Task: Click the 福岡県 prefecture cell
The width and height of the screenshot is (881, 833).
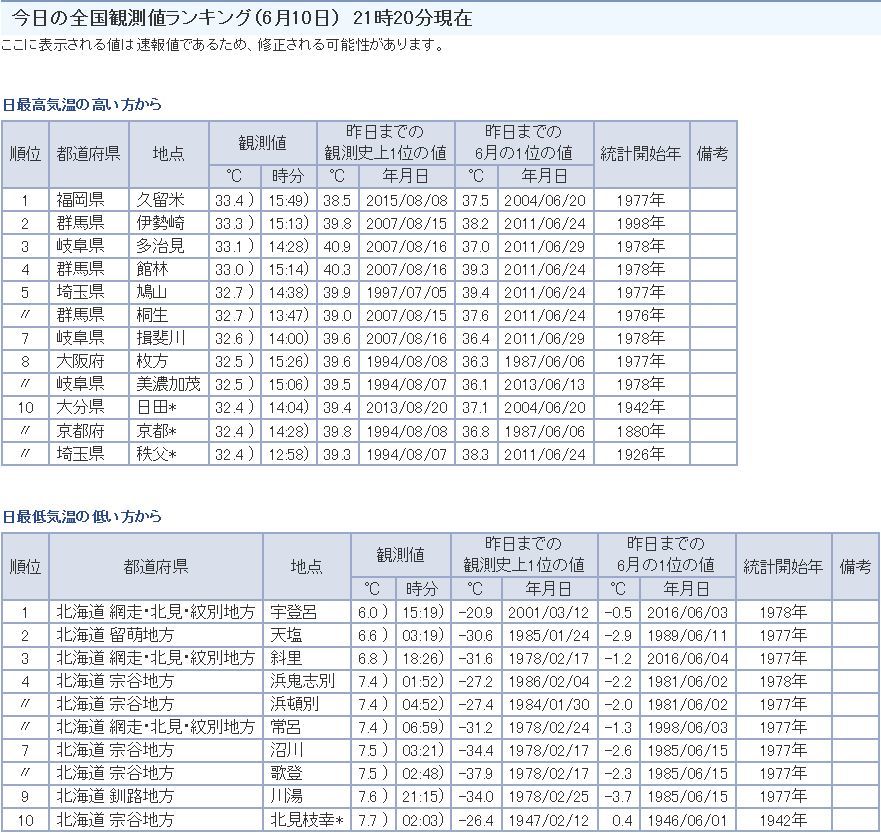Action: (80, 200)
